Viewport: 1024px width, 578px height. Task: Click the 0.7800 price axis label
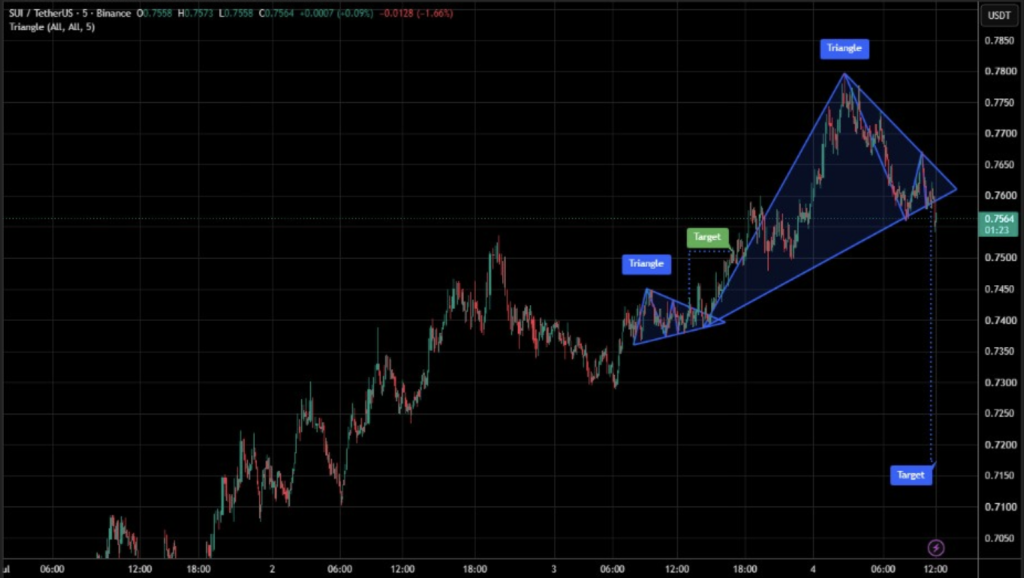click(x=1000, y=71)
